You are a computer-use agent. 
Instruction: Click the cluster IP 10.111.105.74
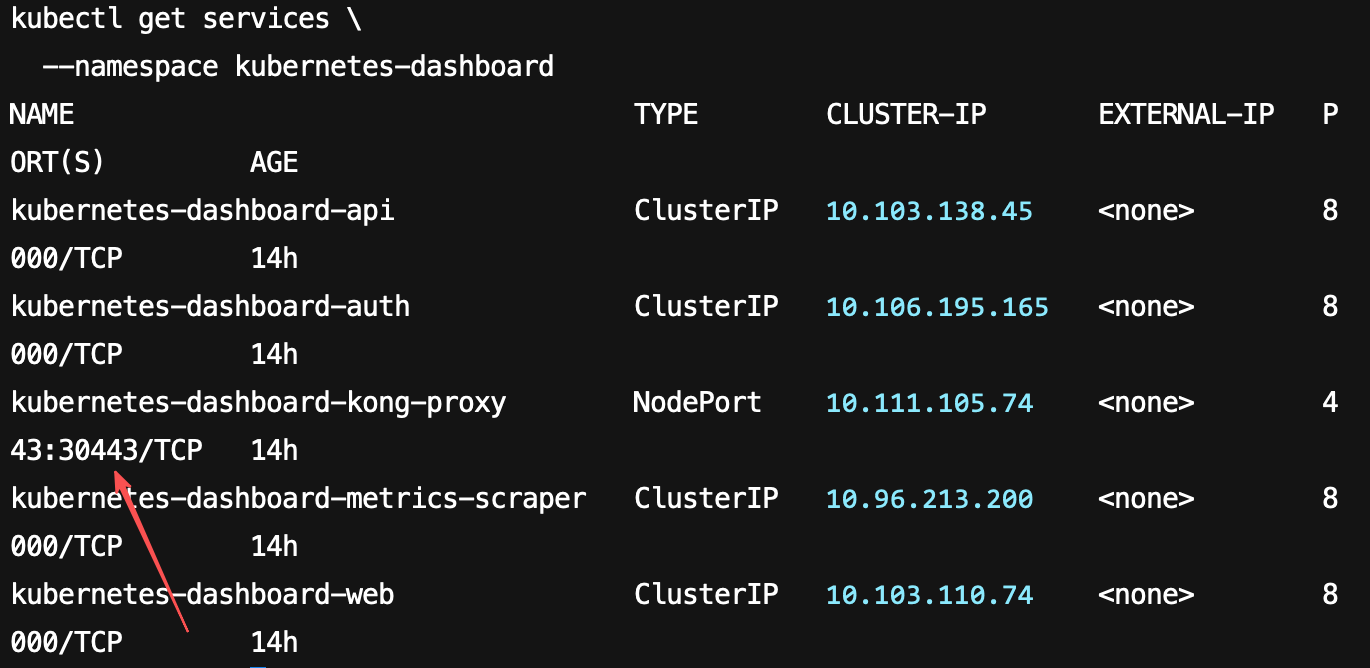pos(930,403)
